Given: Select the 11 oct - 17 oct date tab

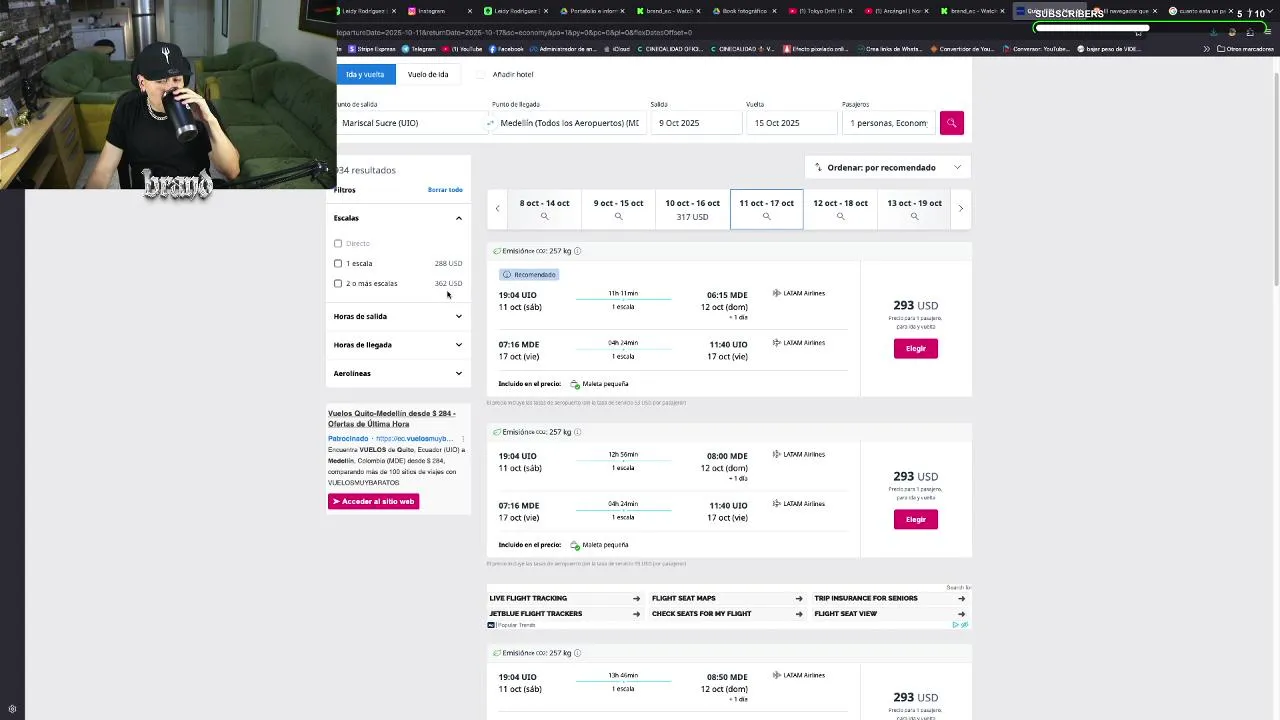Looking at the screenshot, I should tap(766, 209).
